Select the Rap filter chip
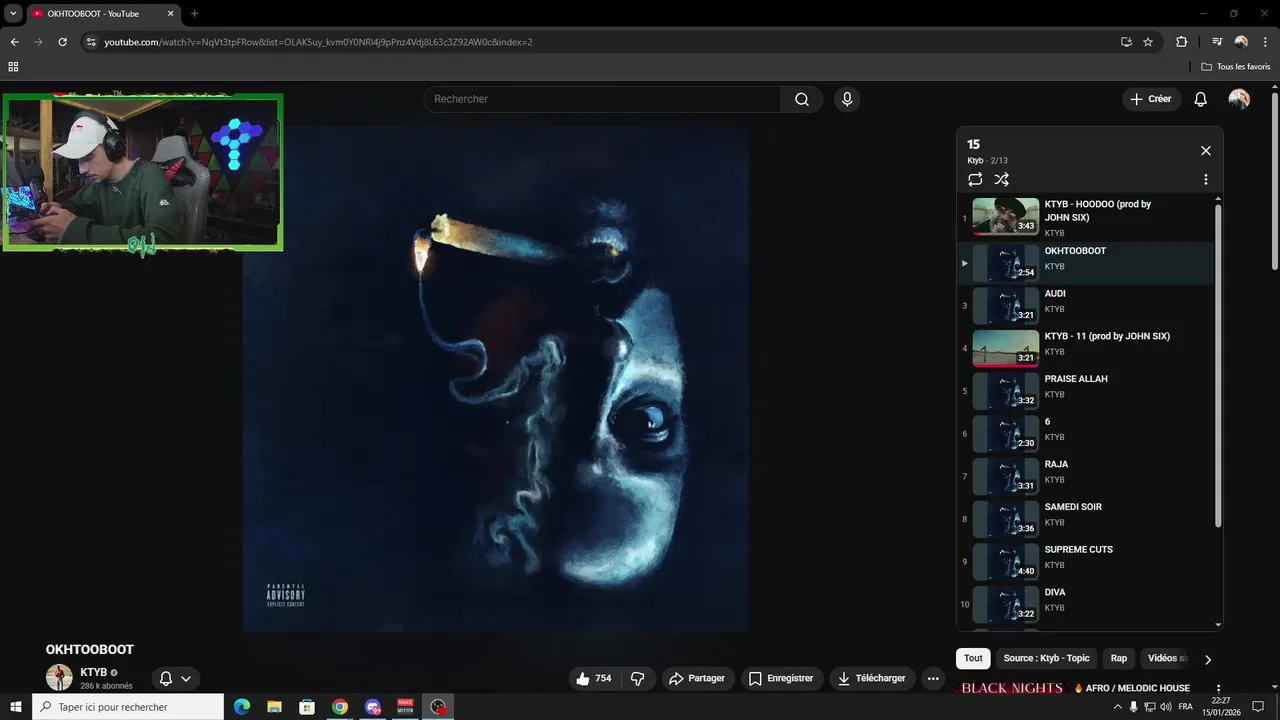 point(1119,658)
